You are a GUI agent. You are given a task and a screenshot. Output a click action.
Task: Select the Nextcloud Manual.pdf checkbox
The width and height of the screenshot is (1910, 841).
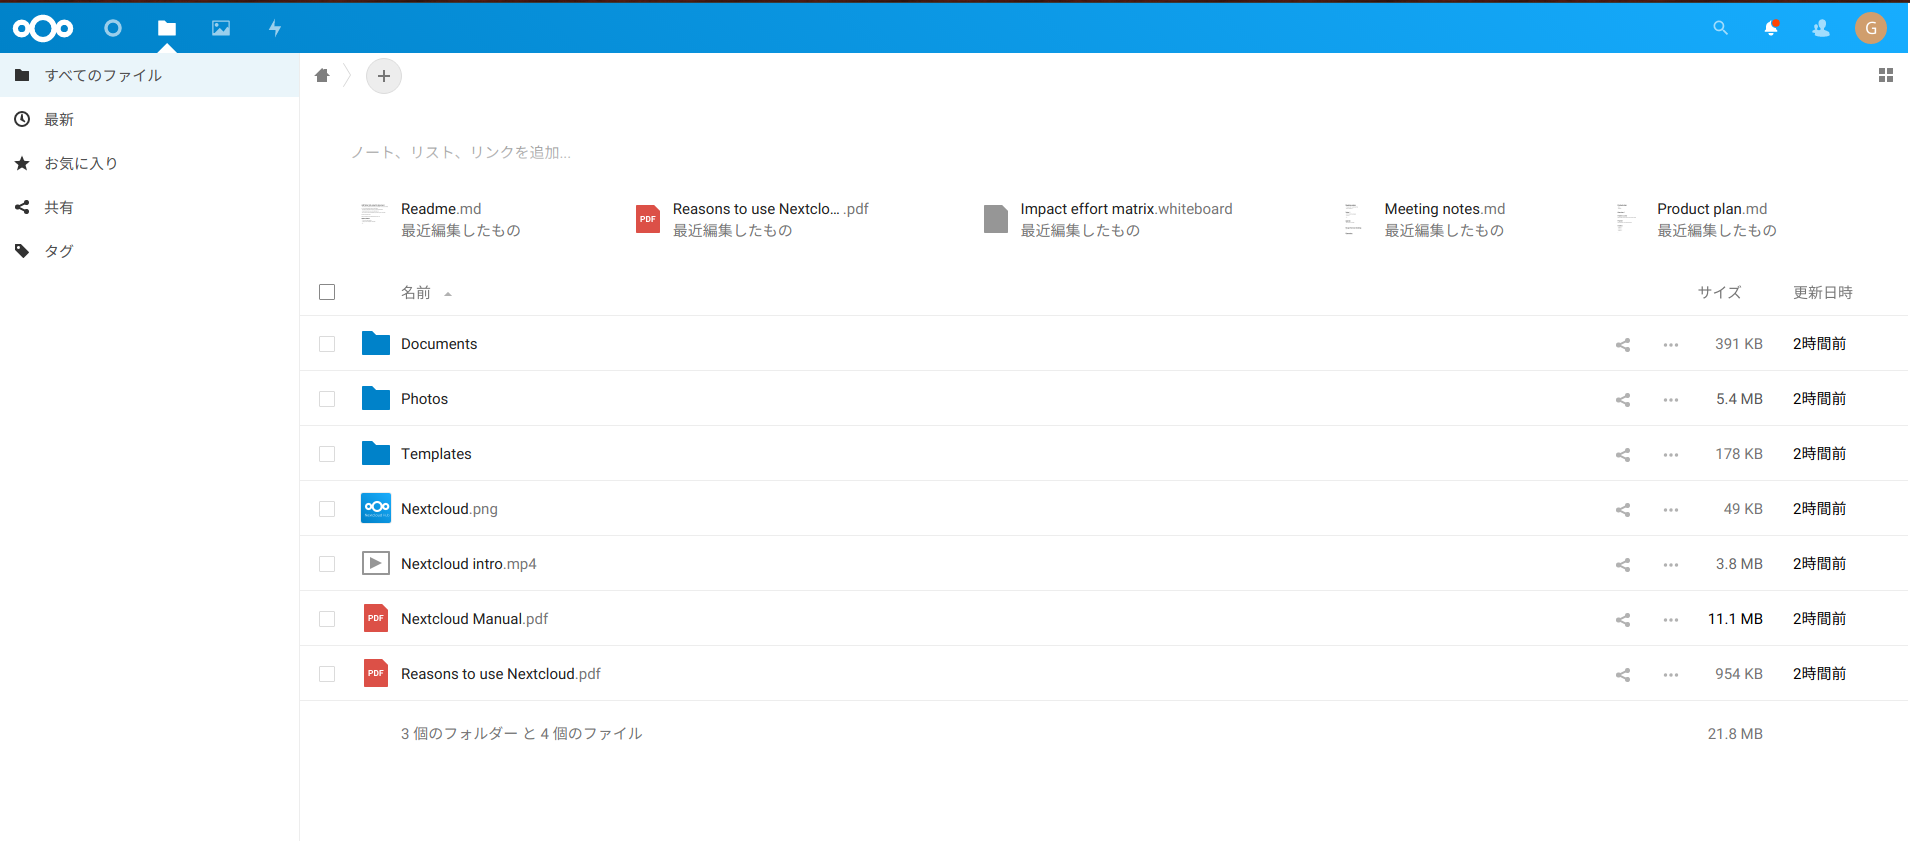327,619
